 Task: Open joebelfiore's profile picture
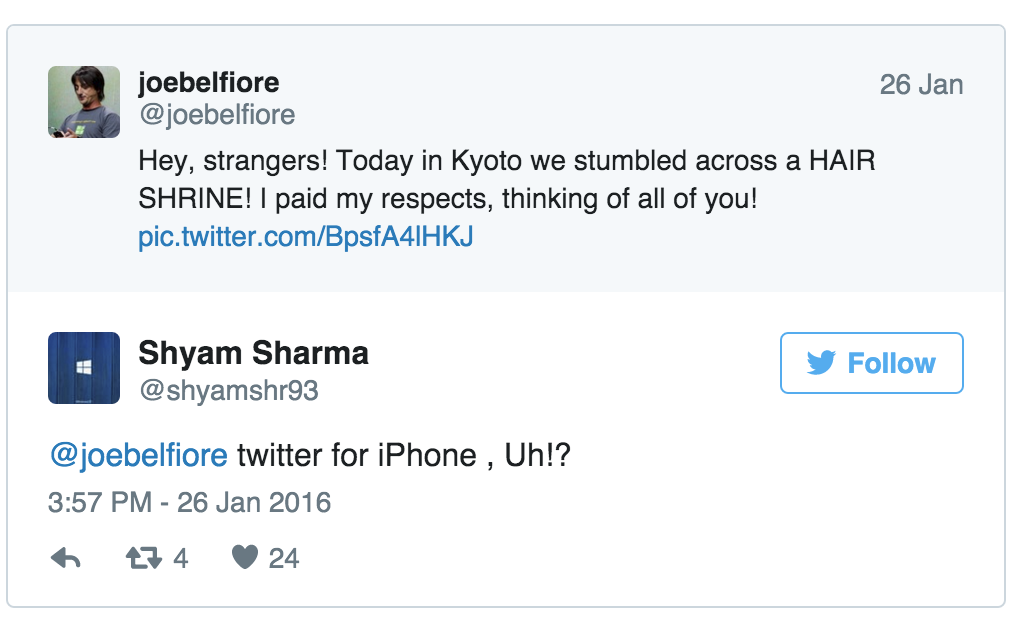click(84, 102)
